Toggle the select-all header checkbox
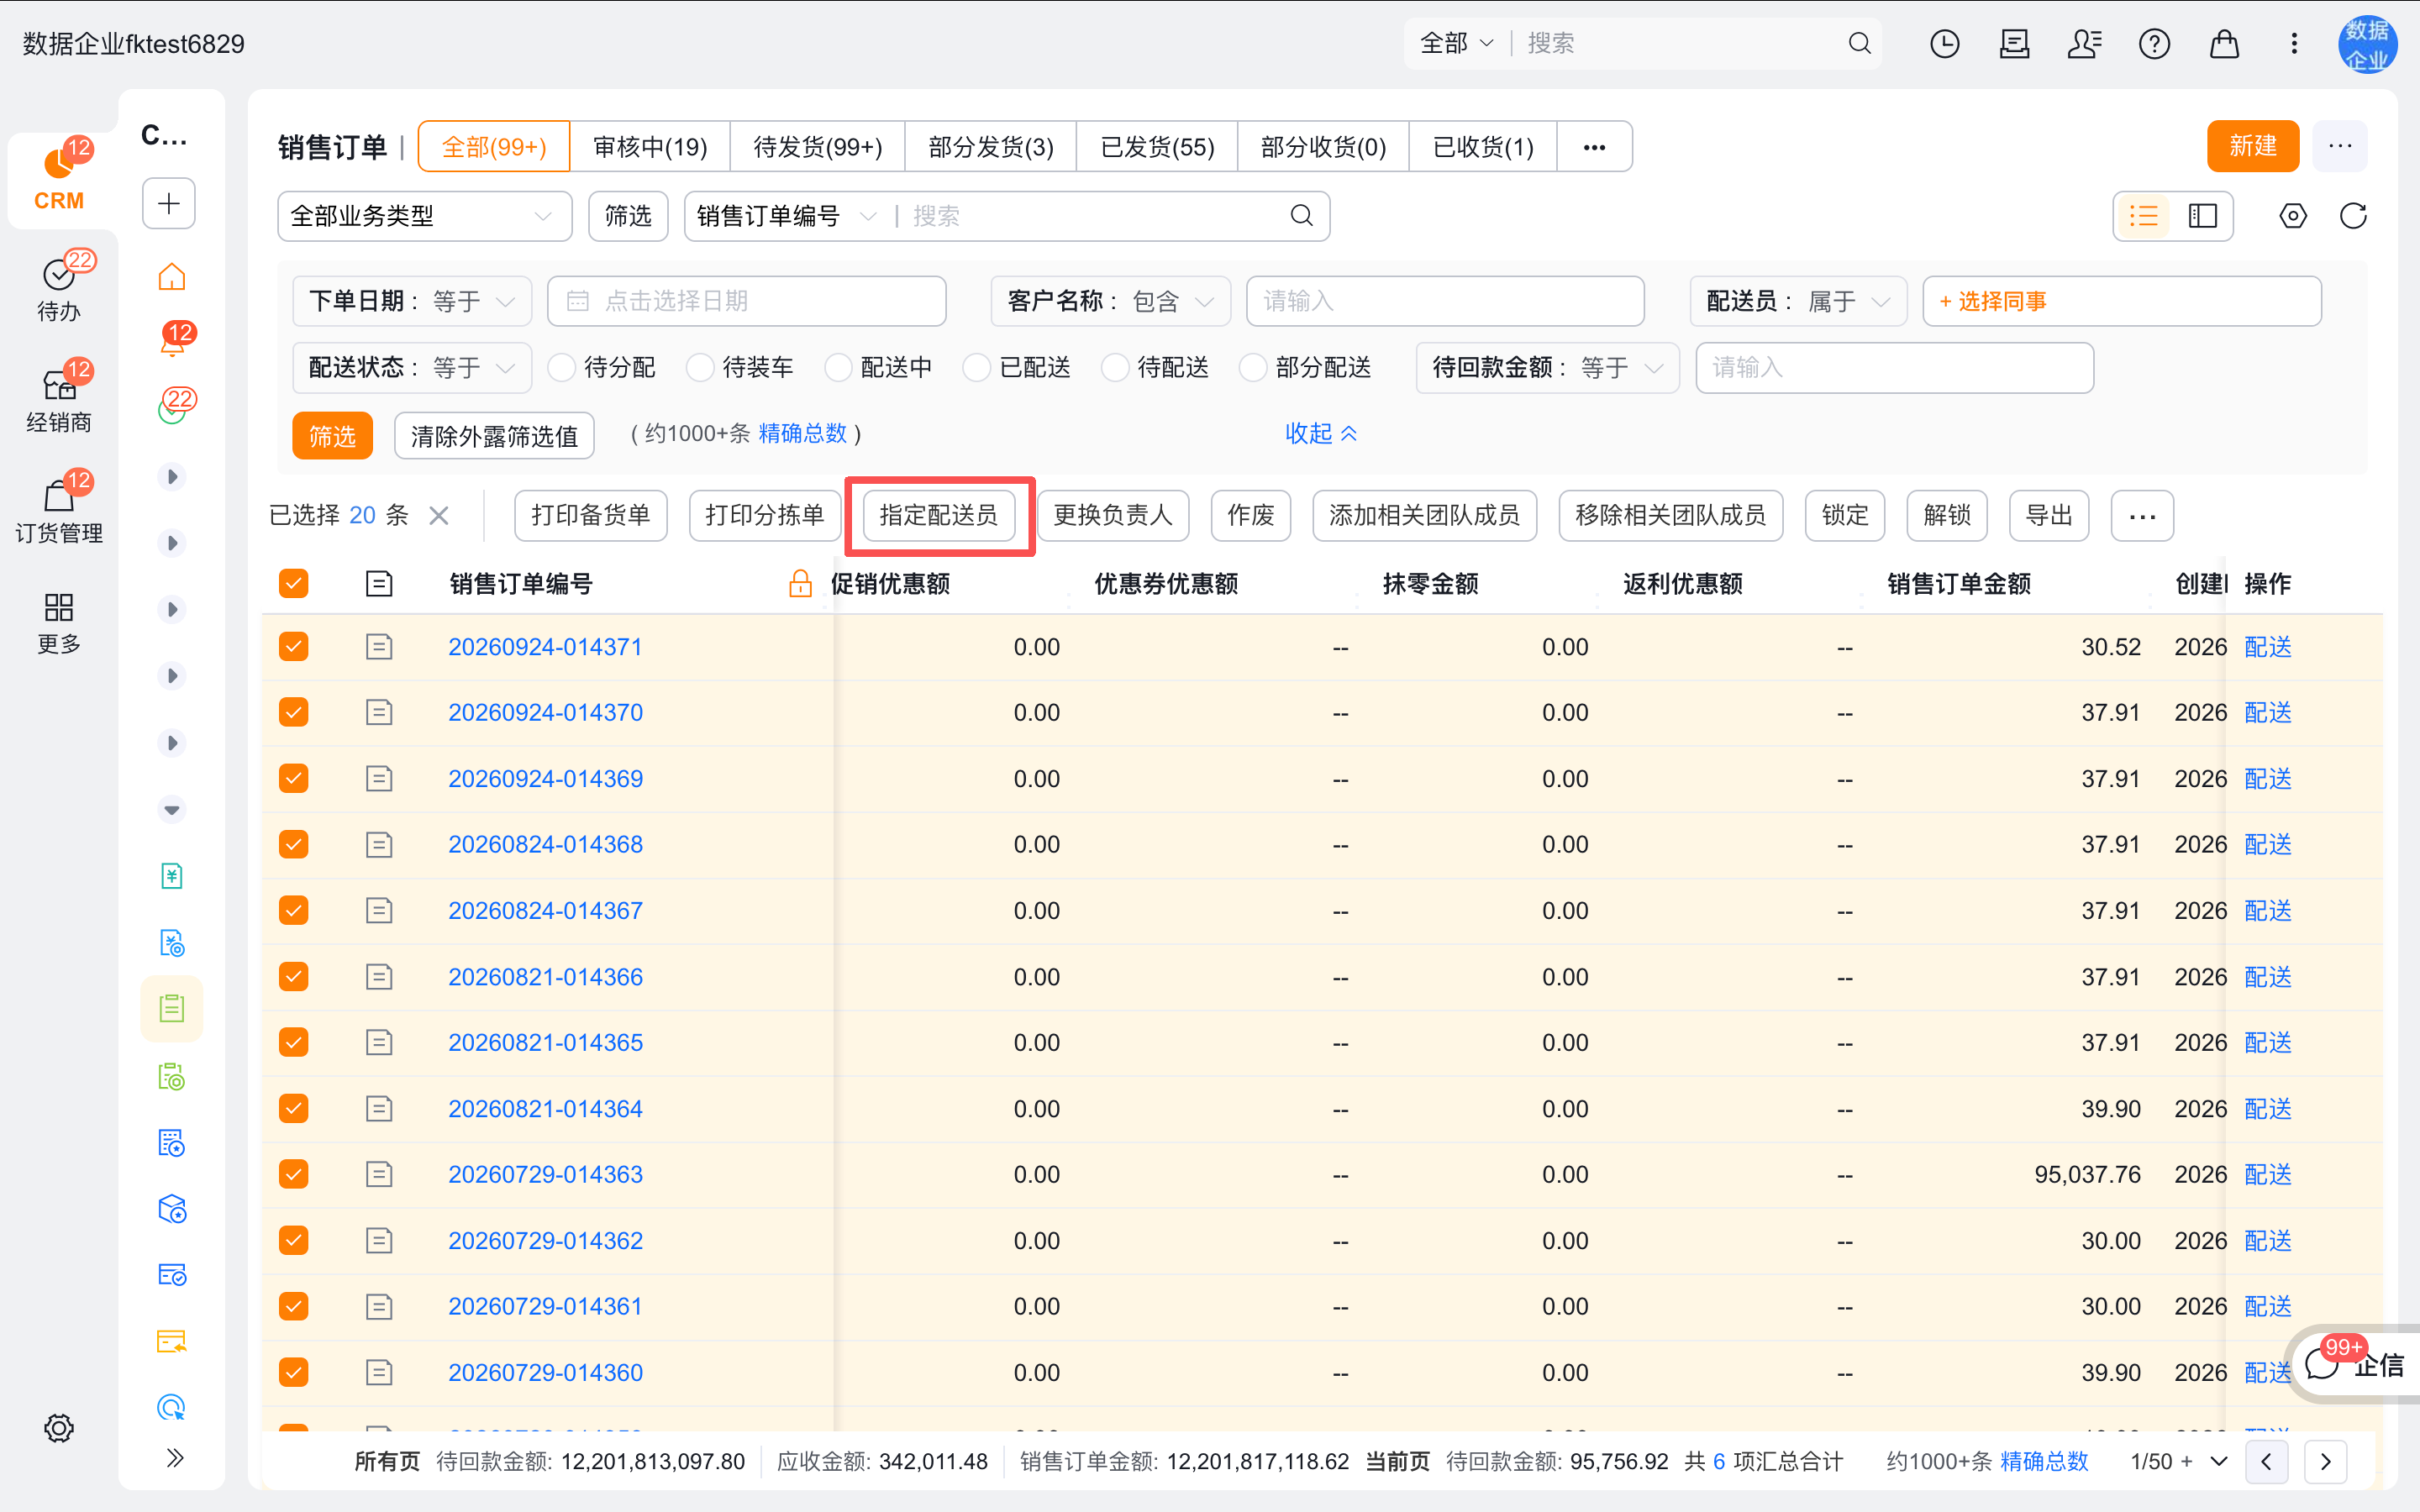2420x1512 pixels. coord(294,584)
